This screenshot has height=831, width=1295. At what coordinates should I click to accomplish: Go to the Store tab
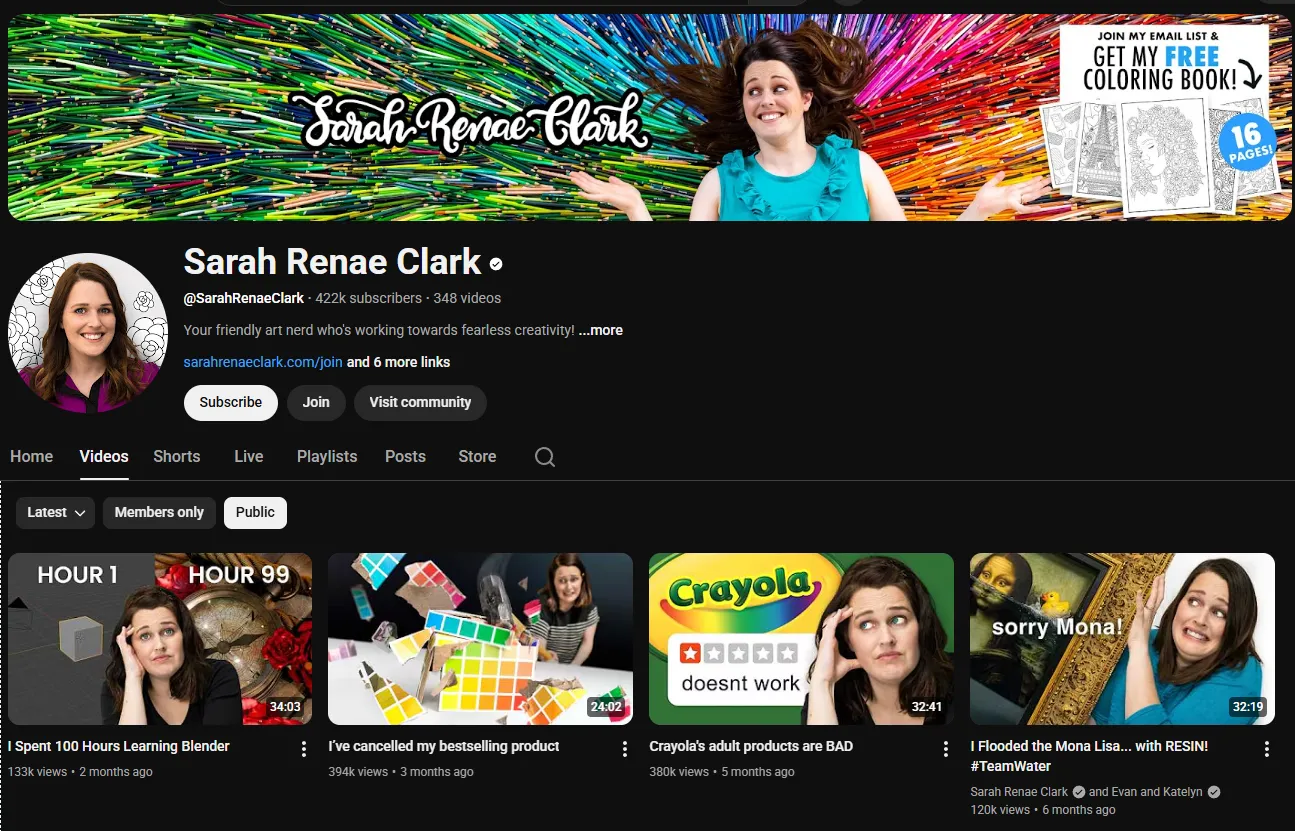[477, 456]
